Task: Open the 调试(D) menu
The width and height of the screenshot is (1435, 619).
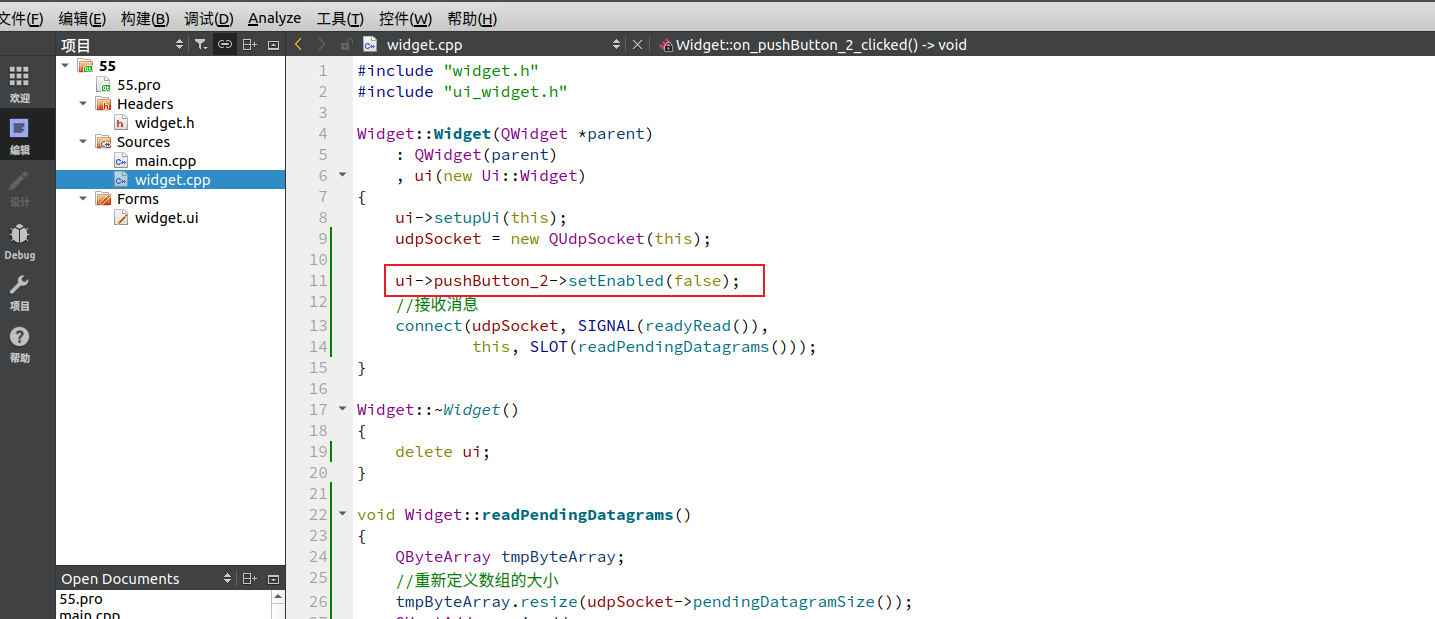Action: click(209, 18)
